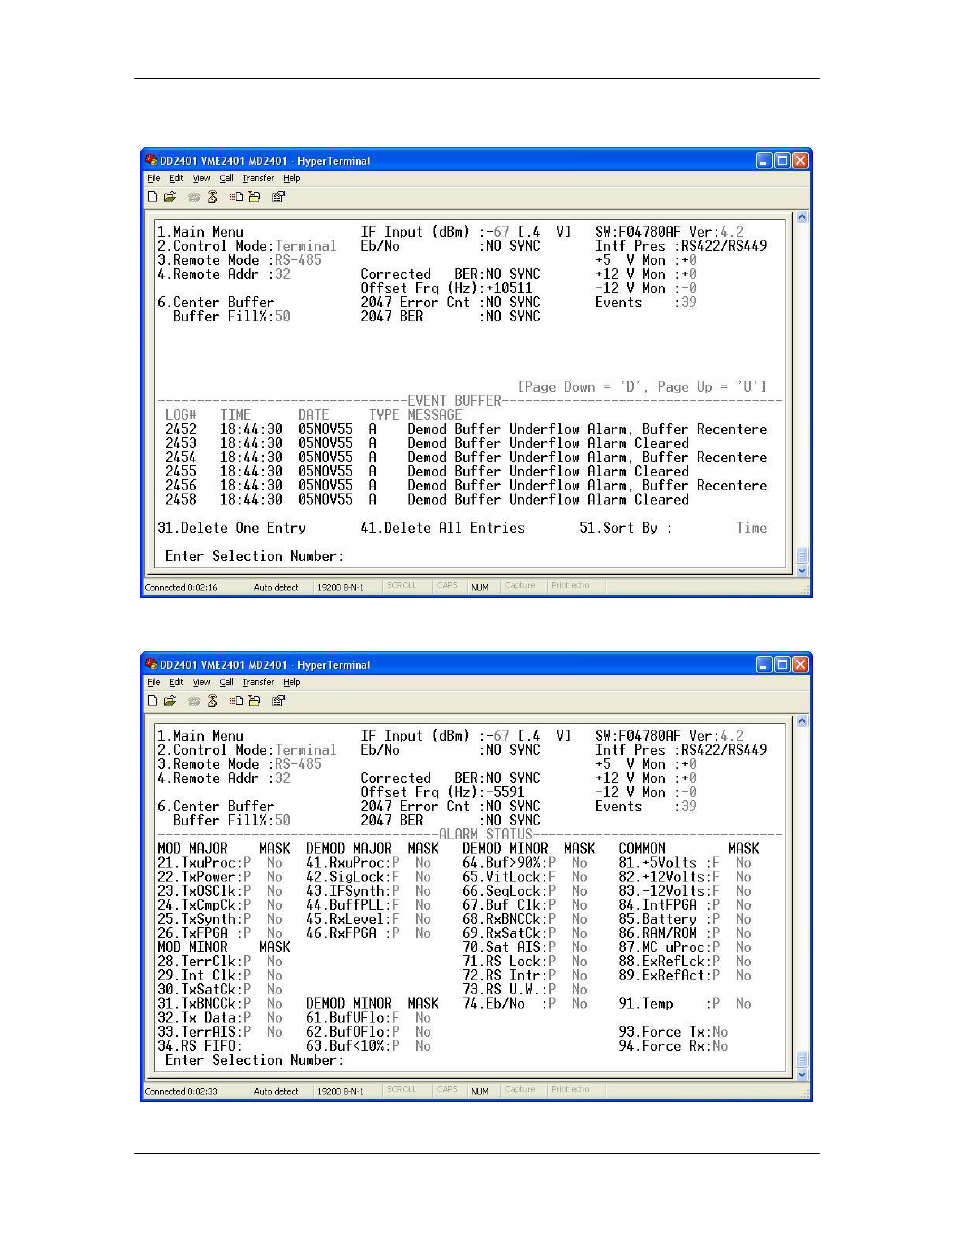The image size is (954, 1235).
Task: Click scroll up arrow in Event Buffer window
Action: click(801, 218)
